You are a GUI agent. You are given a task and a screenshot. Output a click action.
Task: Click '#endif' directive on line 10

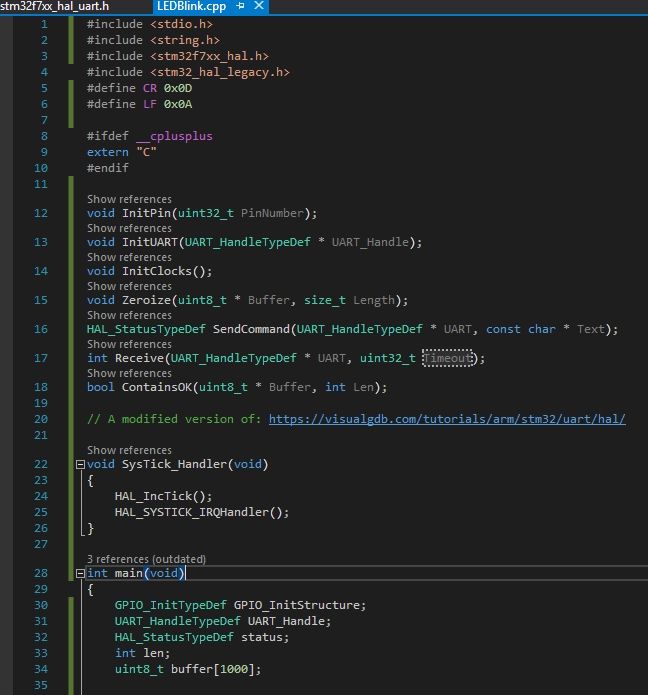(108, 168)
